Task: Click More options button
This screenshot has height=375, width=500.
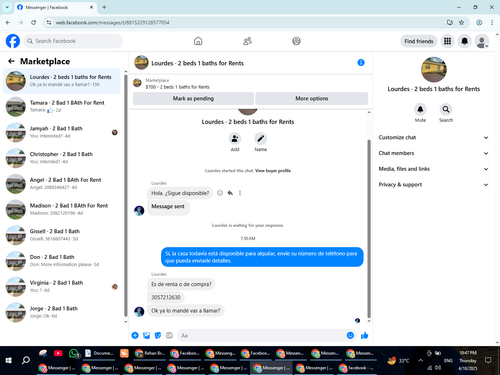Action: click(312, 98)
